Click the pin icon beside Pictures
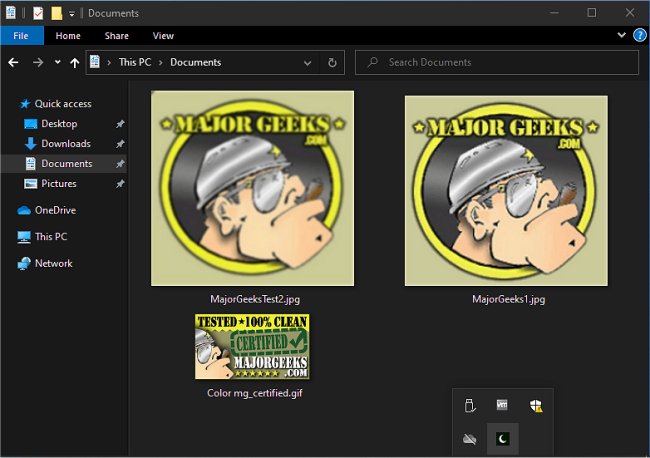Viewport: 650px width, 458px height. pos(120,184)
